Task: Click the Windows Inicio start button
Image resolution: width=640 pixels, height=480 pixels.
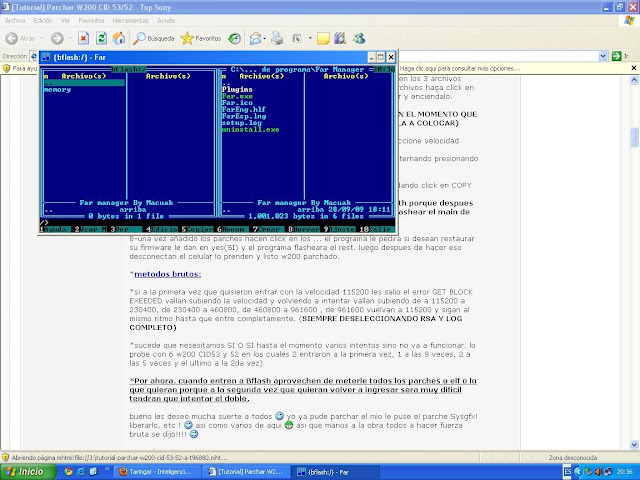Action: [28, 470]
